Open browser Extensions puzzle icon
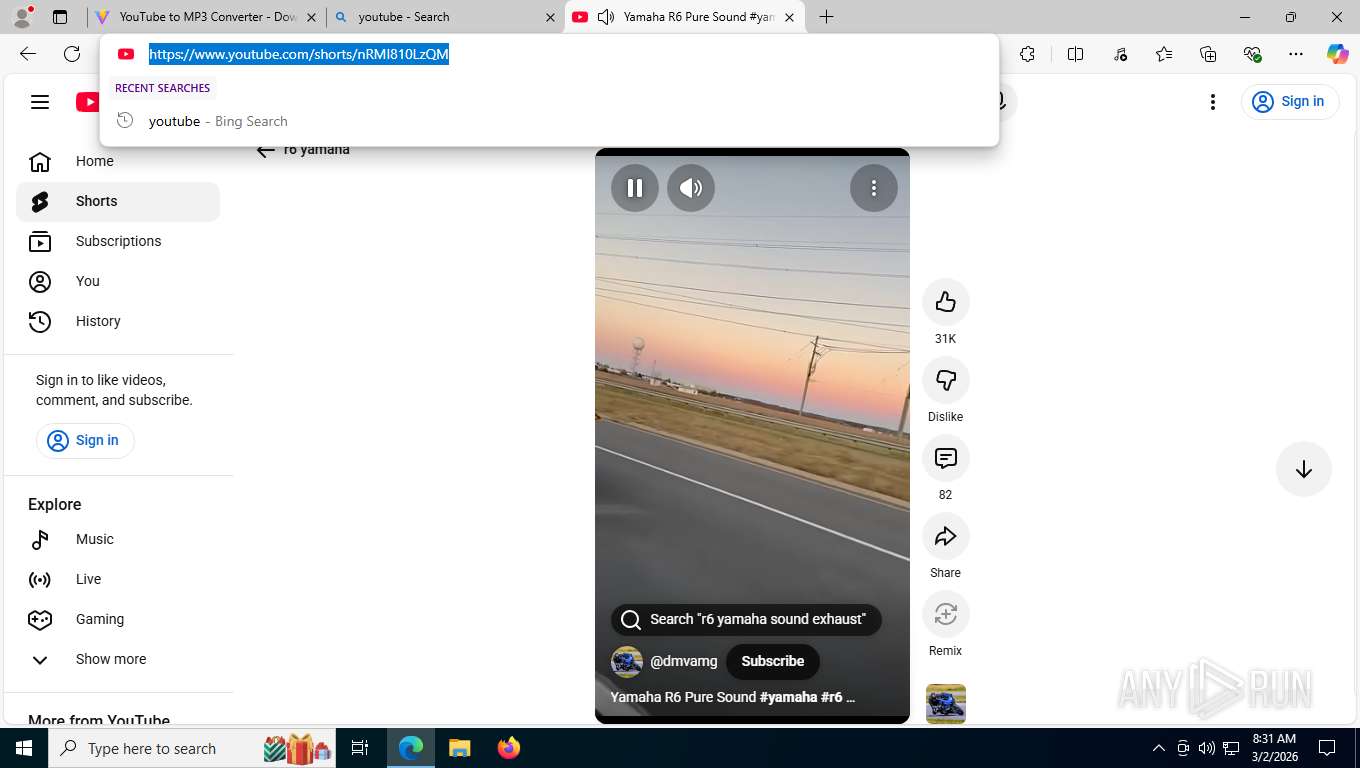This screenshot has height=768, width=1360. (1027, 54)
